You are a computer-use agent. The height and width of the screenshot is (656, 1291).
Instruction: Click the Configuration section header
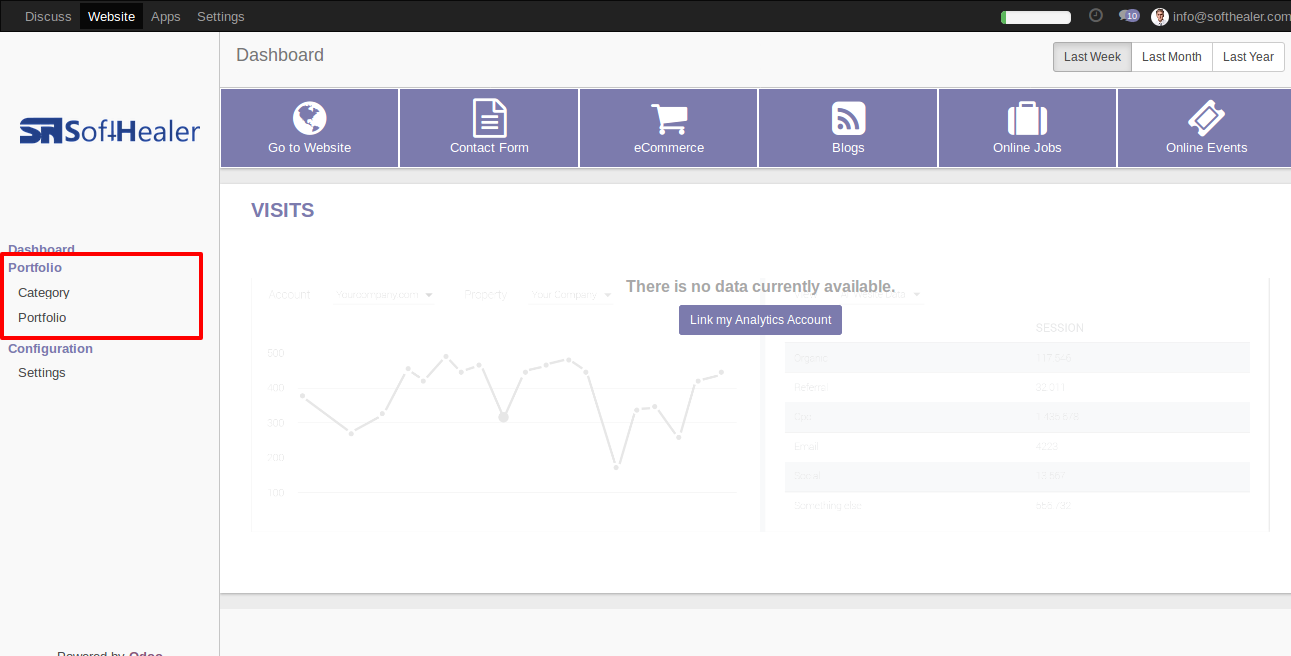pos(50,349)
